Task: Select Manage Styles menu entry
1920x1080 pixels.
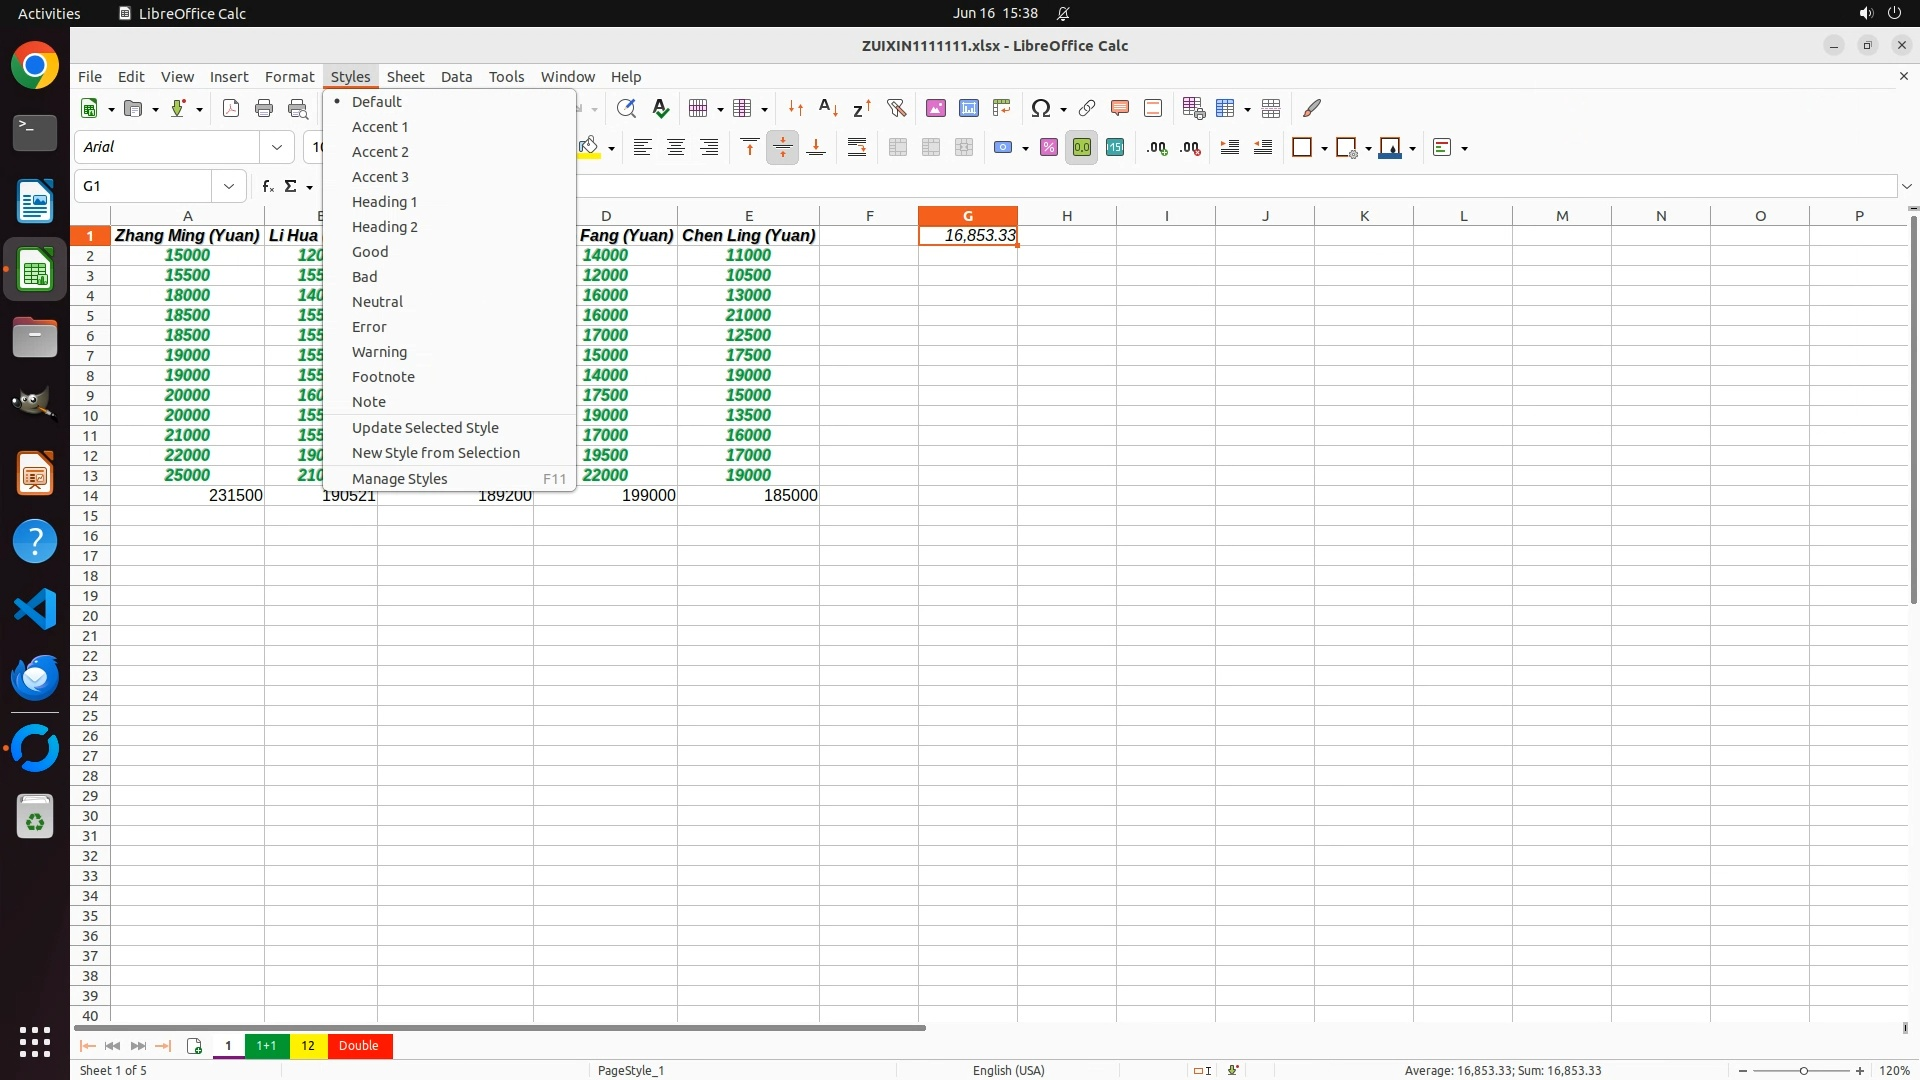Action: [400, 479]
